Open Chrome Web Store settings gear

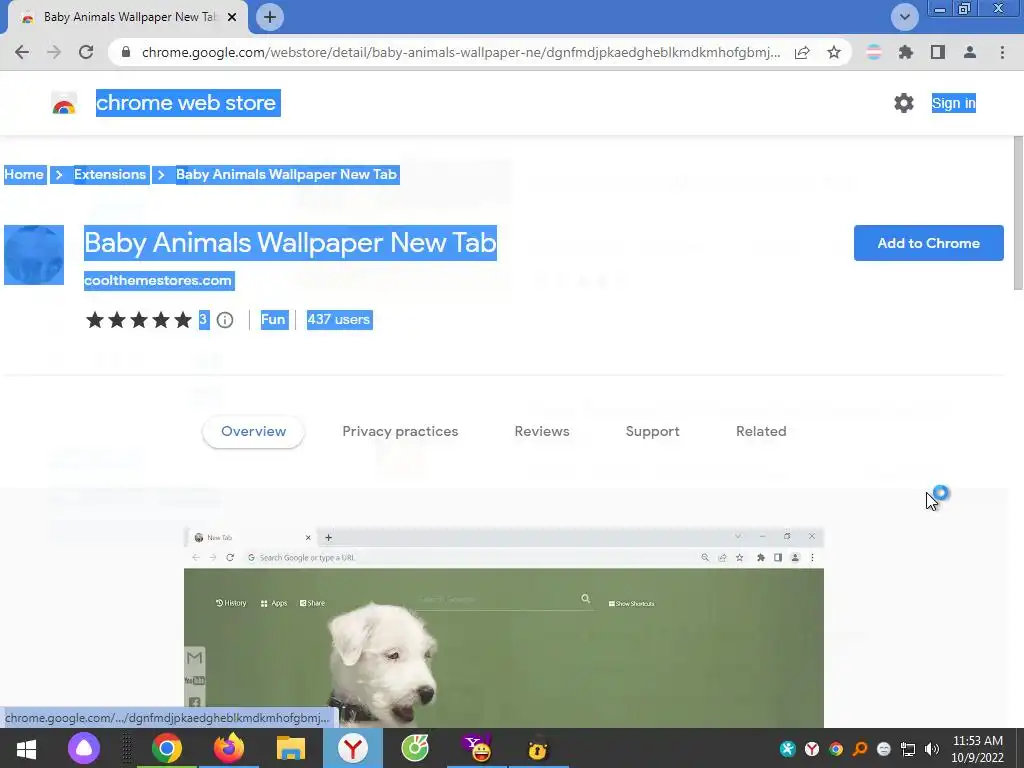point(904,103)
